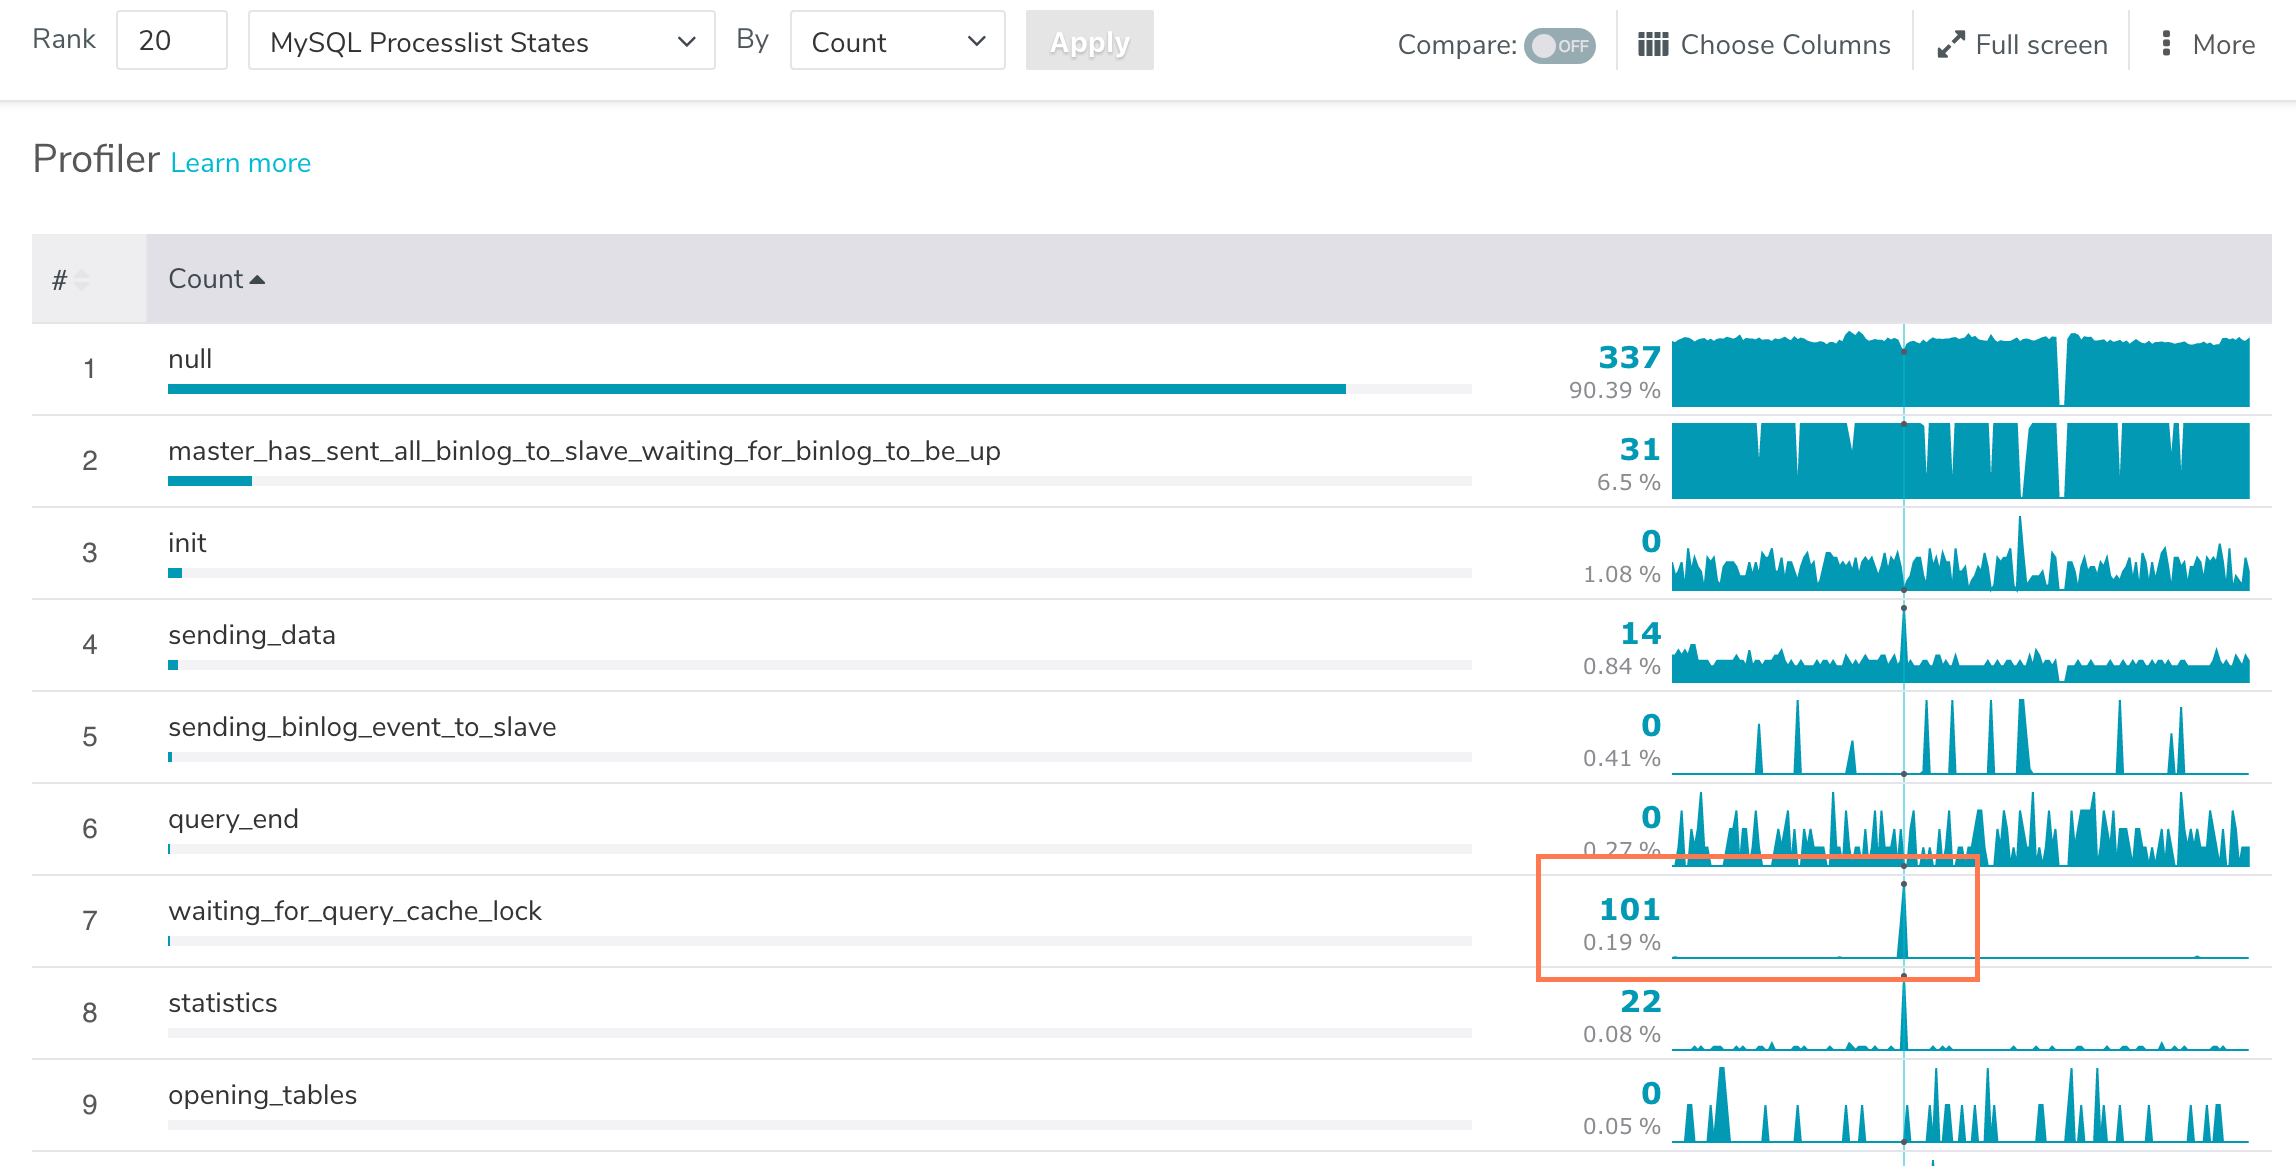Toggle the Compare switch on
Screen dimensions: 2296x1166
point(1558,46)
